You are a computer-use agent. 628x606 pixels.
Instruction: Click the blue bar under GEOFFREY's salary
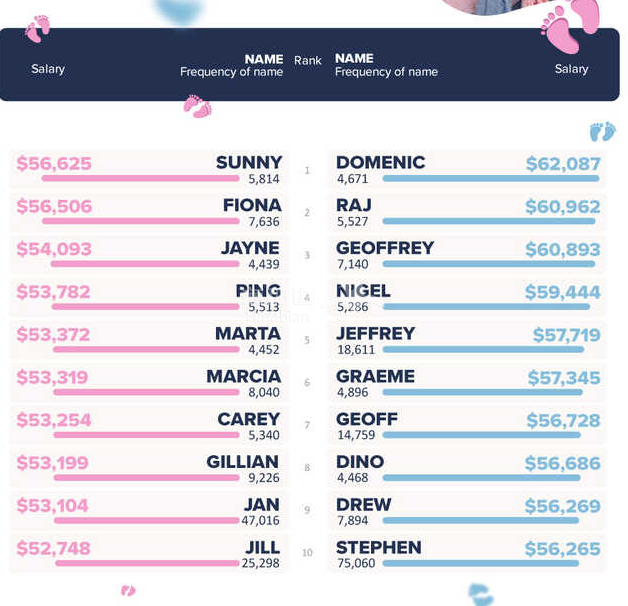(x=489, y=264)
